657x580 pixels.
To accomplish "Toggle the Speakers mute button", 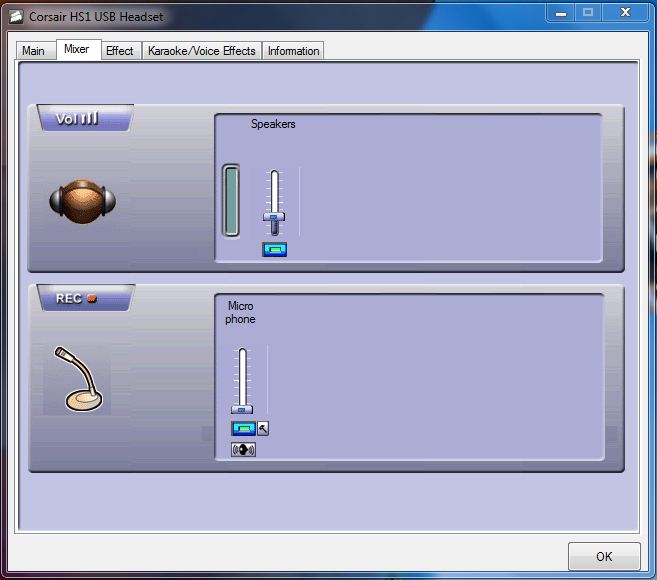I will coord(274,249).
